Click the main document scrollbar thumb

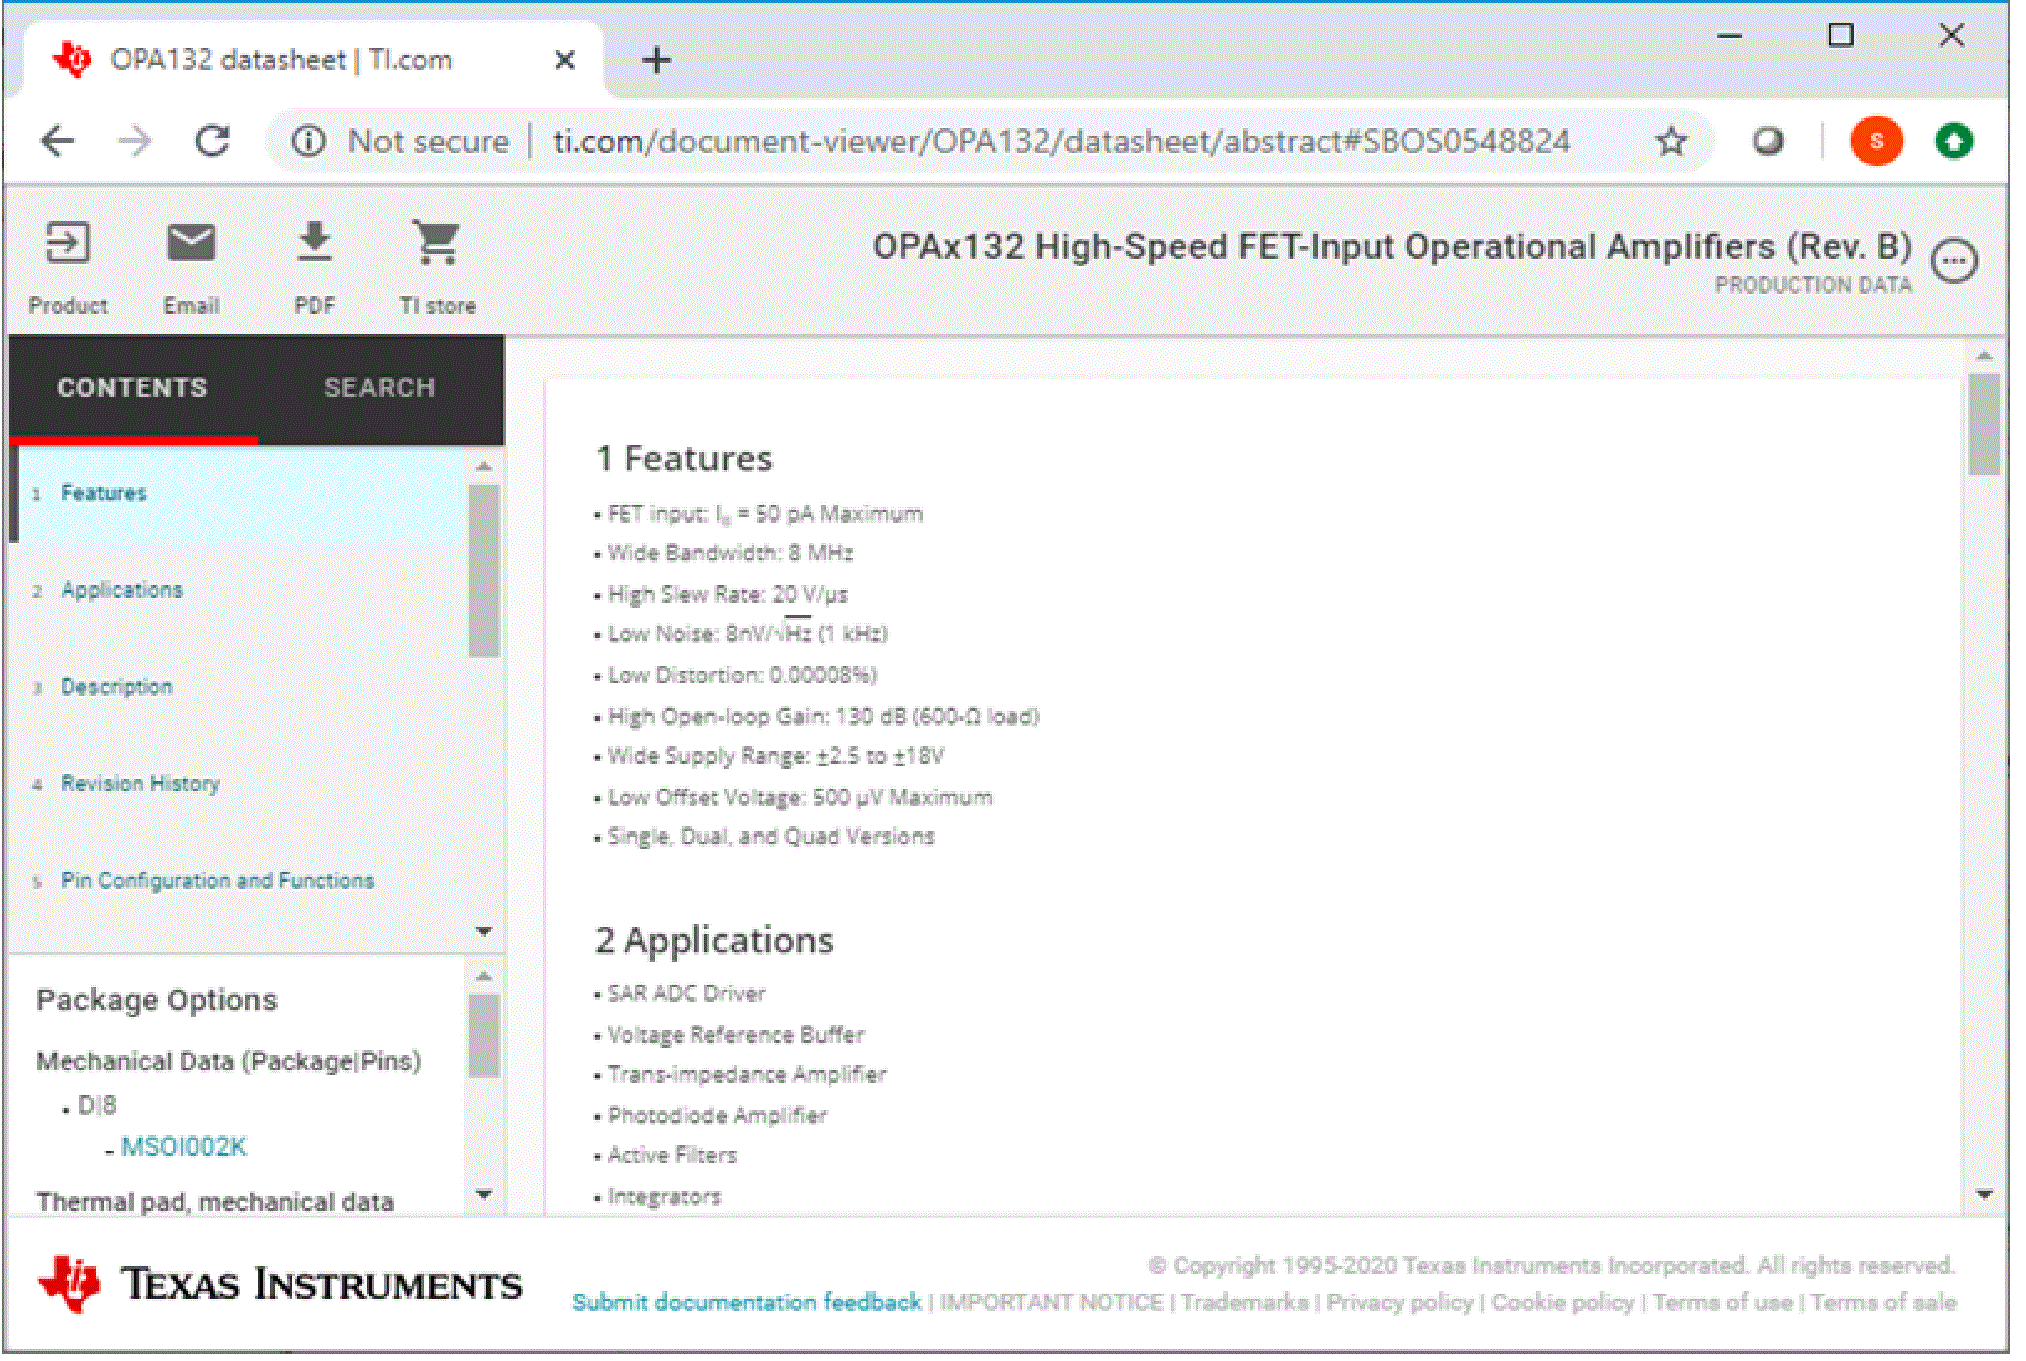pos(1985,424)
